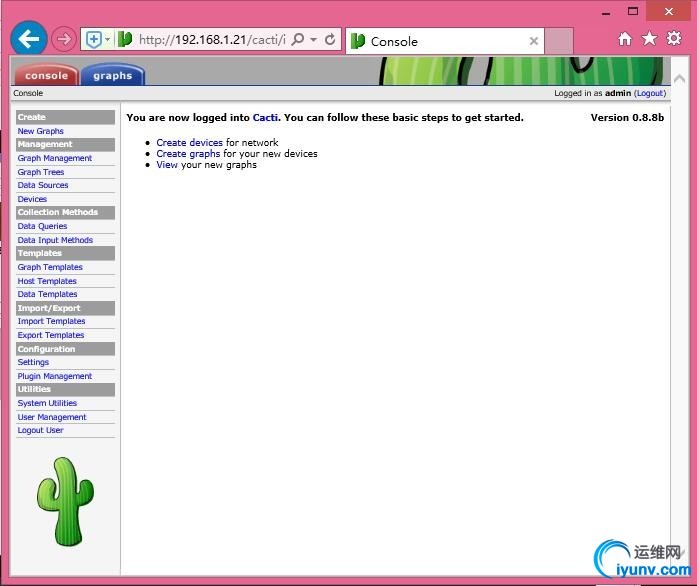
Task: Click the Create section header
Action: click(x=65, y=117)
